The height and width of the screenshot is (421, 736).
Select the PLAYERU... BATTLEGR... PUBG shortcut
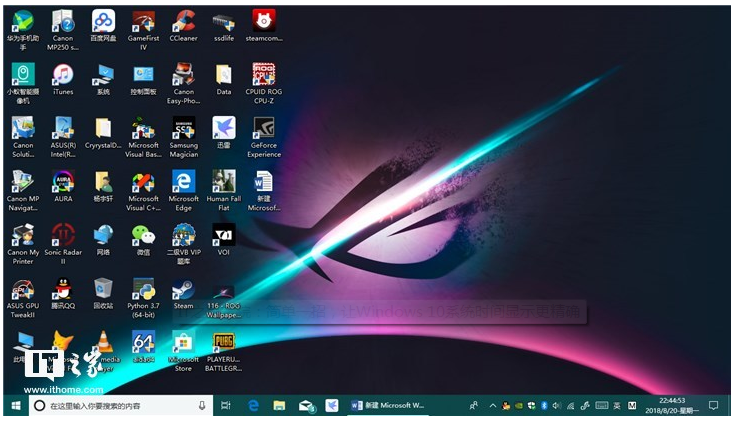pos(224,351)
